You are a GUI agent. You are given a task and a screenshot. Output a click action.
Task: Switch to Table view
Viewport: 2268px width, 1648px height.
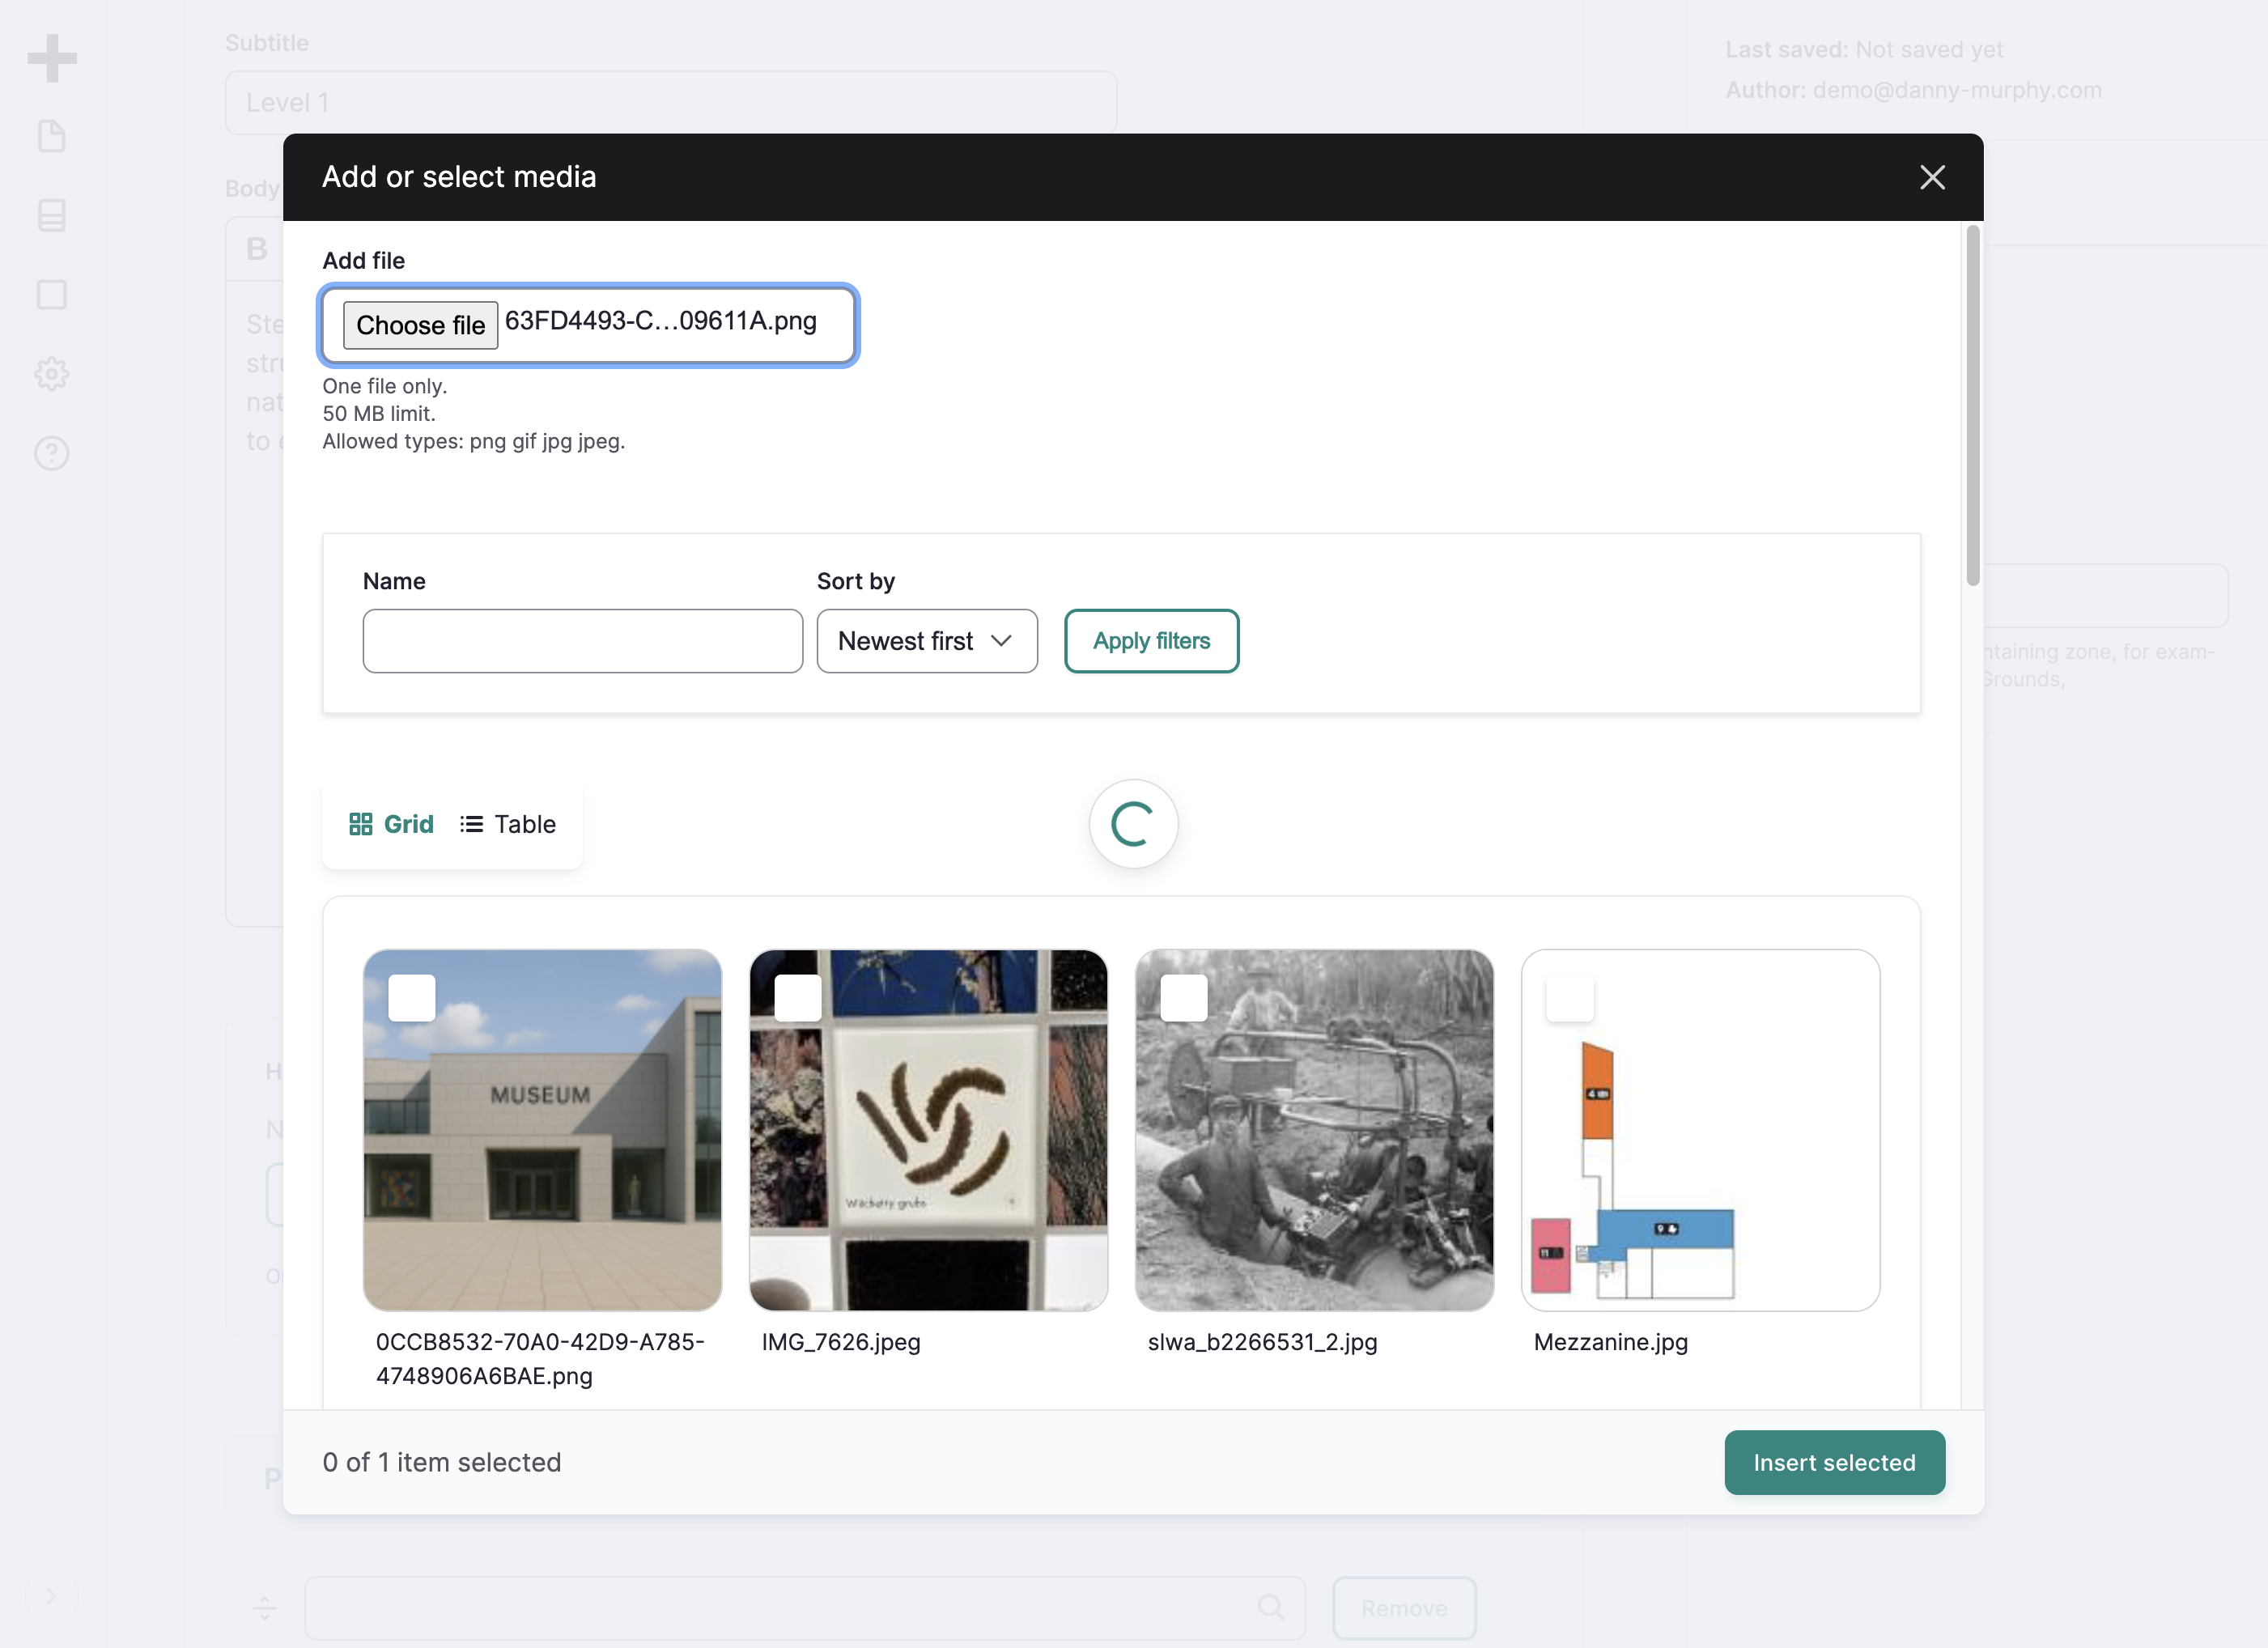tap(508, 824)
